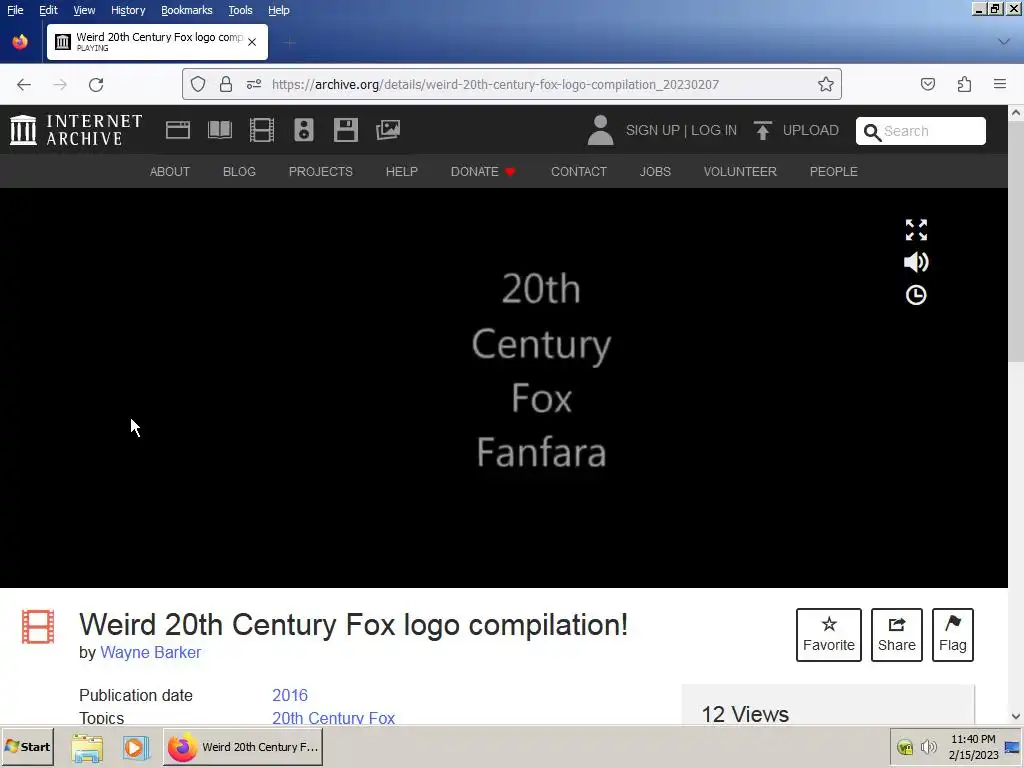The width and height of the screenshot is (1024, 768).
Task: Go to the PEOPLE page
Action: tap(833, 172)
